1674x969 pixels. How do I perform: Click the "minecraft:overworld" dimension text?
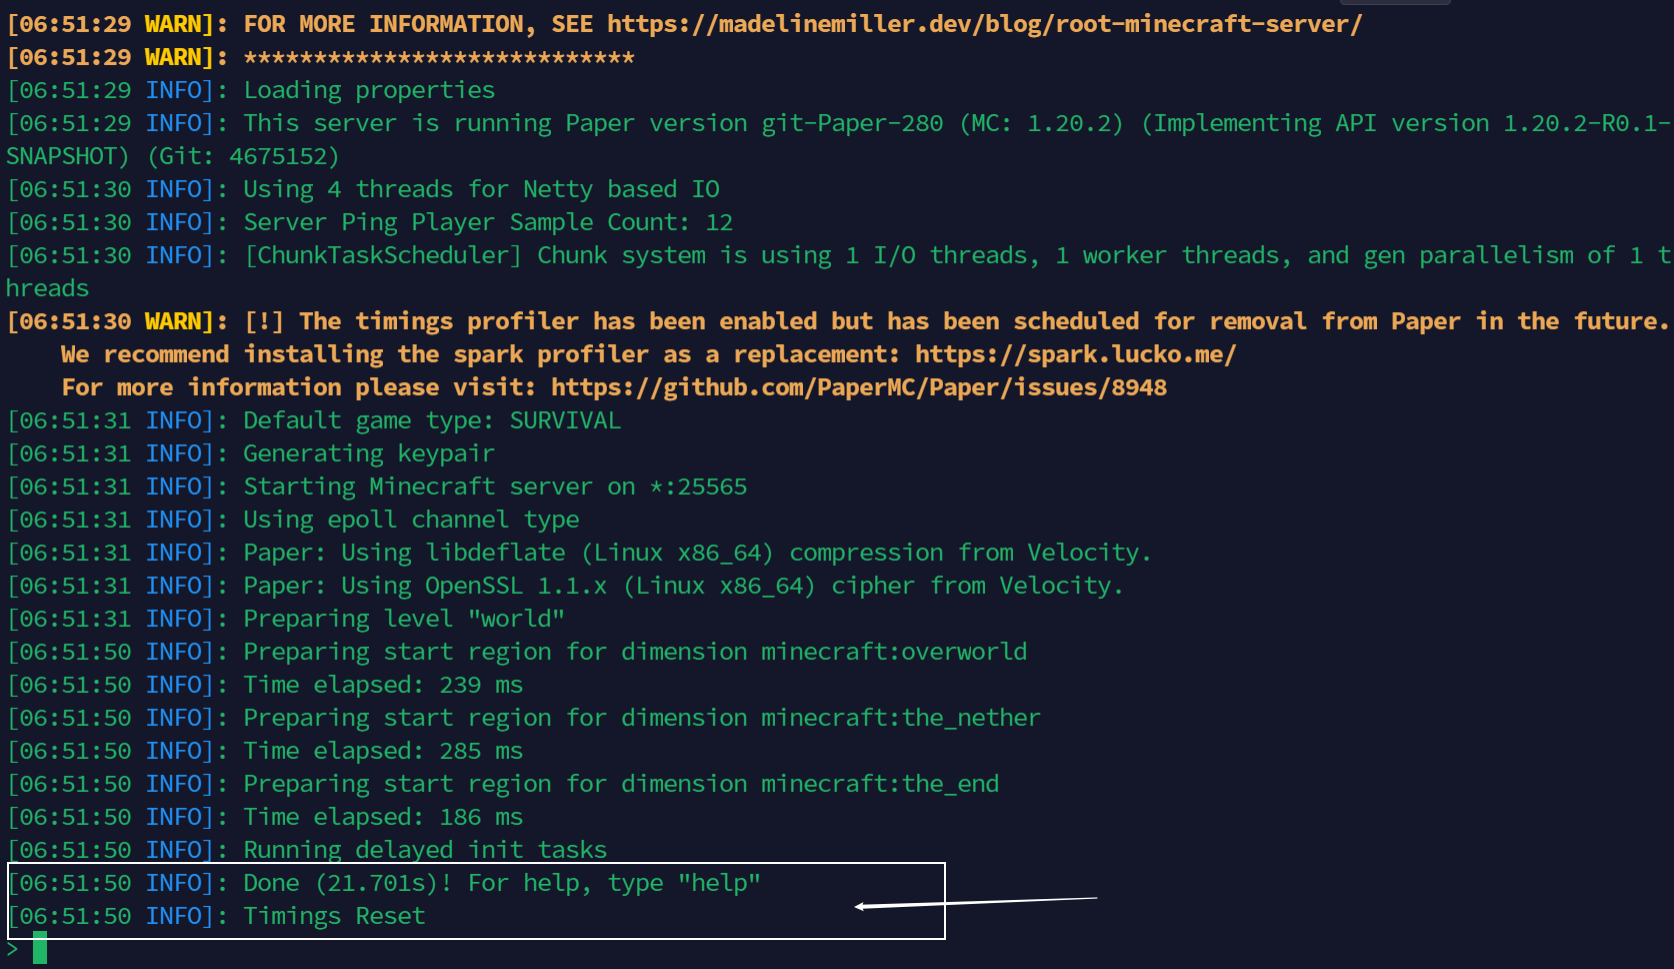click(x=894, y=652)
